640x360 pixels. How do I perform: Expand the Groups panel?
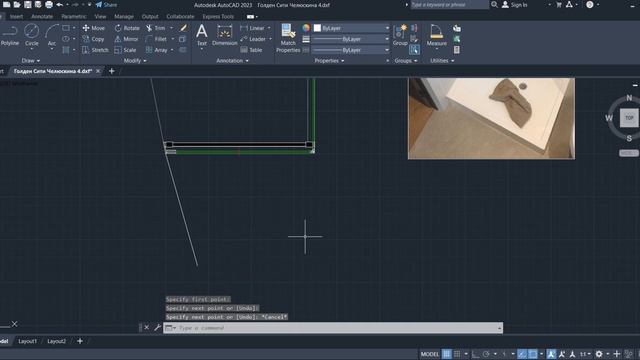(x=406, y=60)
